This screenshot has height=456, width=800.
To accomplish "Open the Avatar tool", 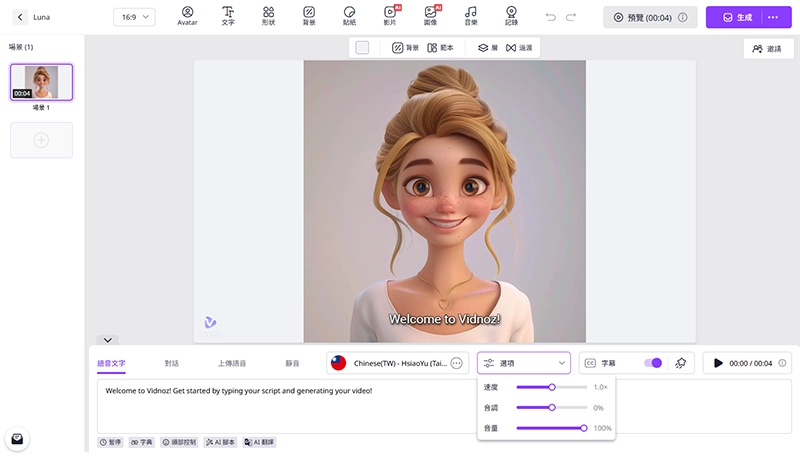I will pyautogui.click(x=187, y=16).
